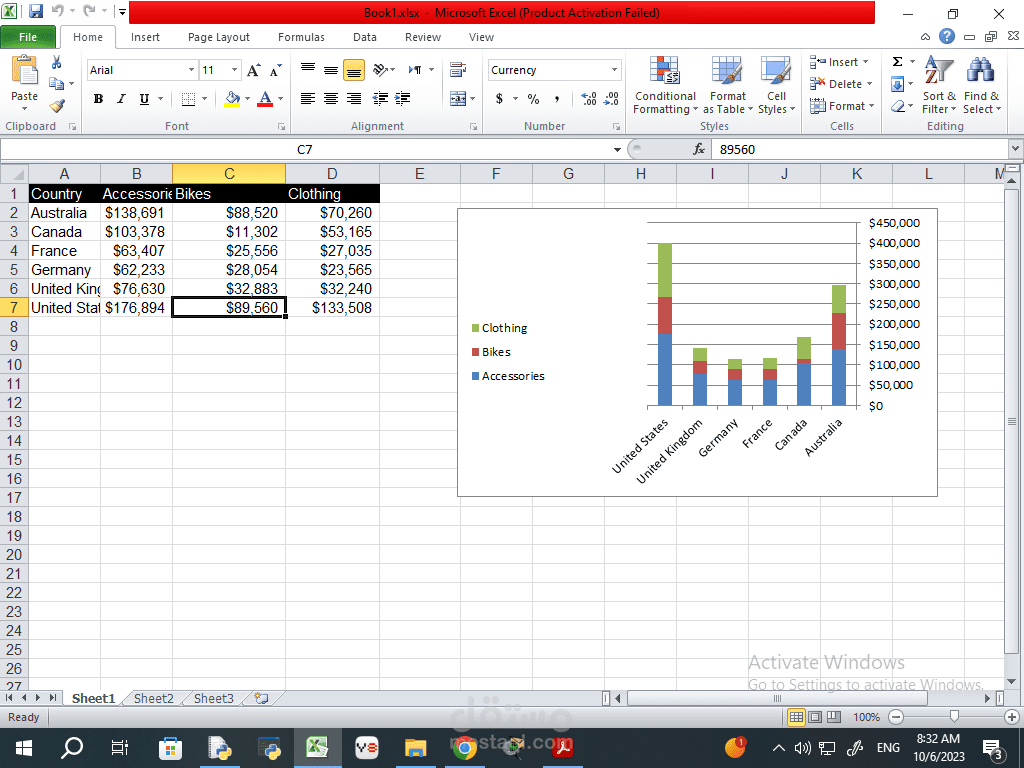Click the AutoSum sigma icon
Viewport: 1024px width, 768px height.
point(897,61)
